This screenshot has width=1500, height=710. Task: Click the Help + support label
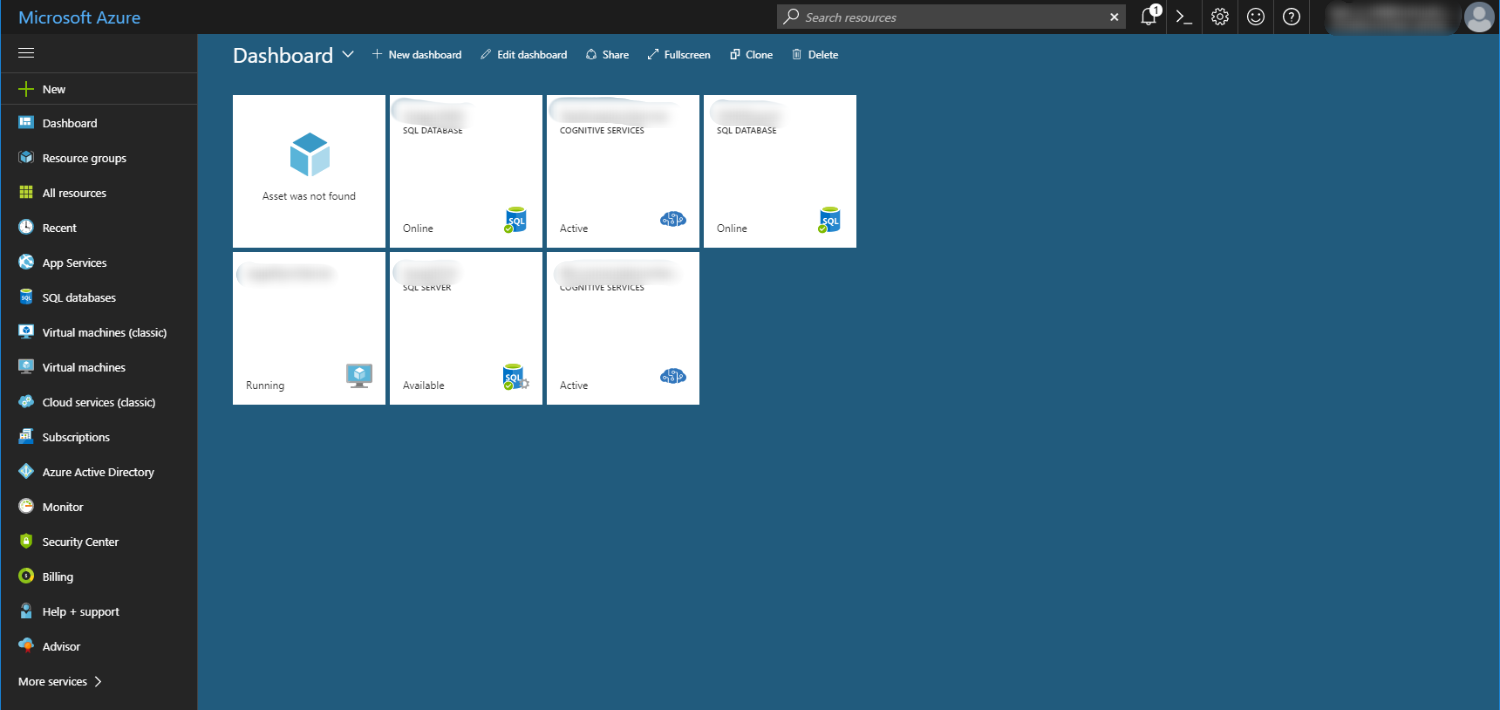tap(80, 612)
